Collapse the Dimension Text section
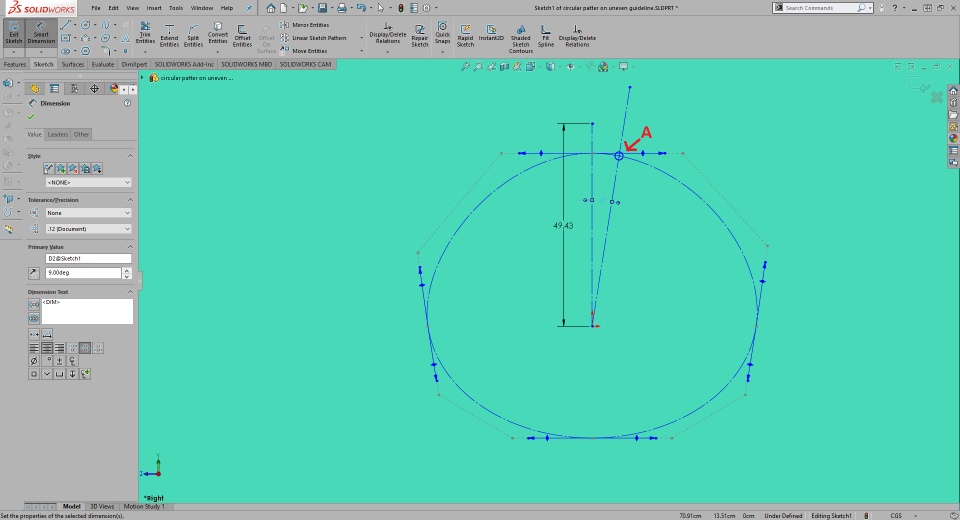This screenshot has width=960, height=520. pos(130,292)
